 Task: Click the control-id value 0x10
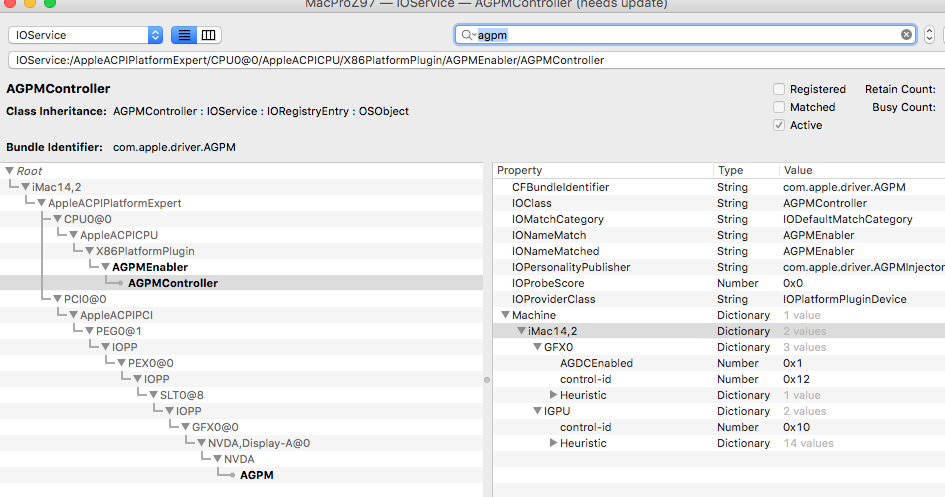[796, 427]
